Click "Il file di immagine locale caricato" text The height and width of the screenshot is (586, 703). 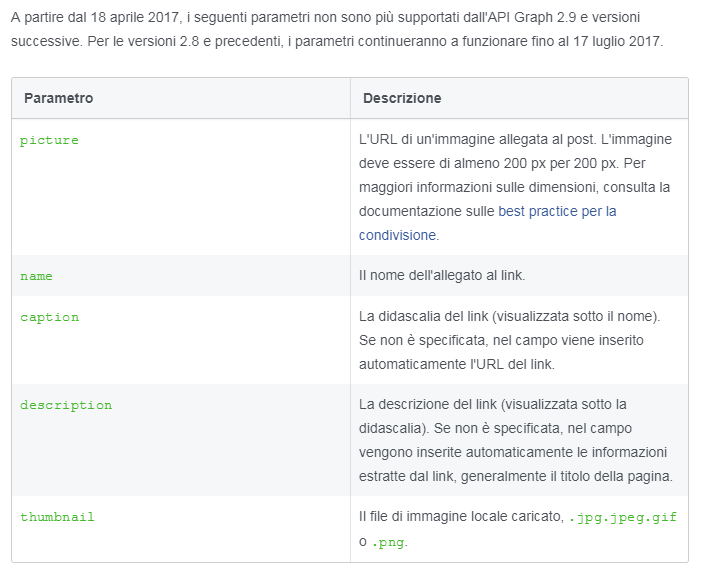pos(461,517)
